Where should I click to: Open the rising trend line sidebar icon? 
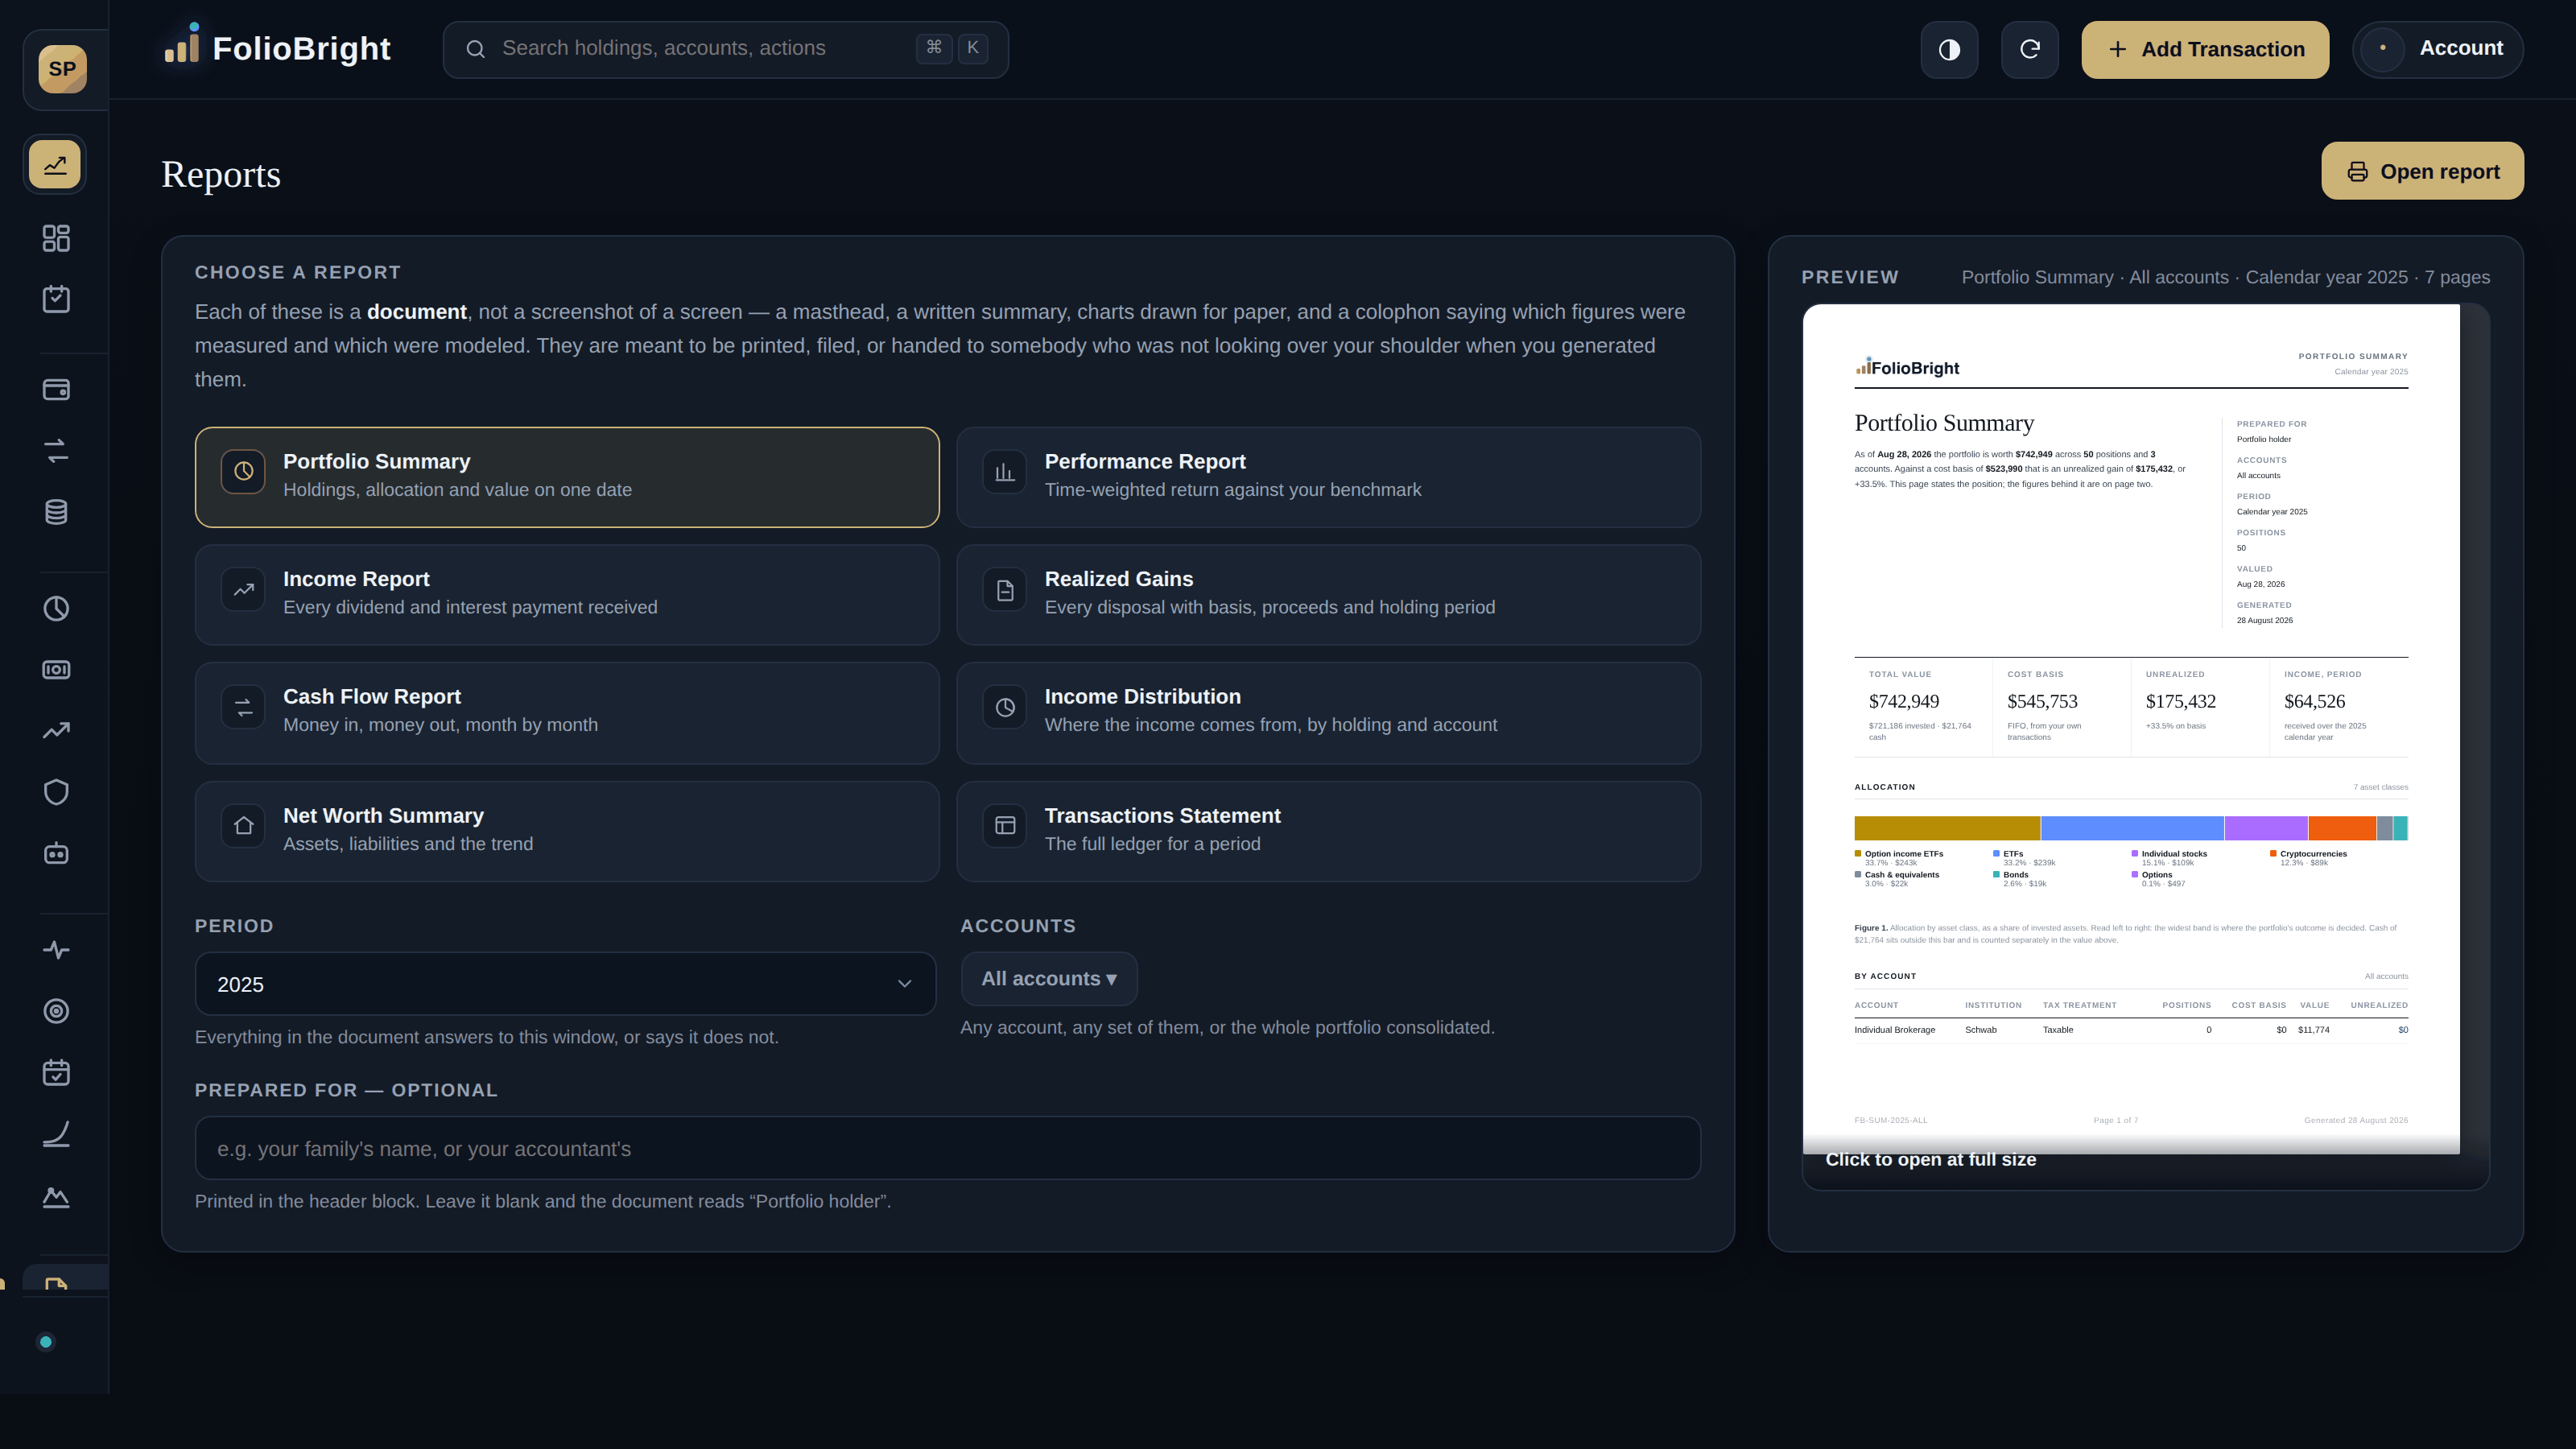tap(56, 731)
